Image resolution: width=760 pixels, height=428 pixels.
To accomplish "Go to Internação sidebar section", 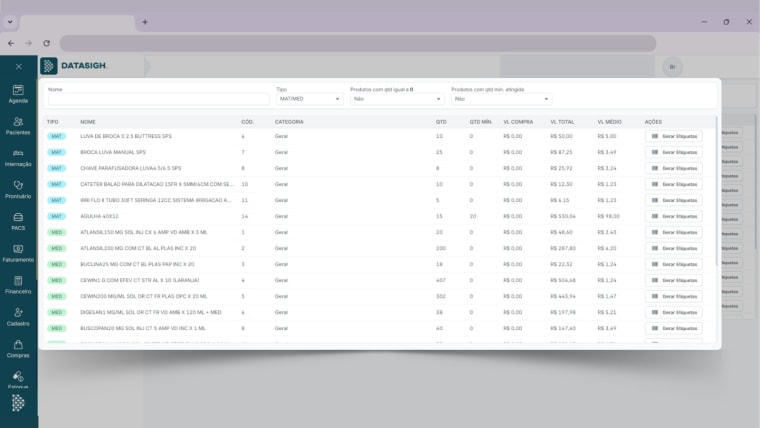I will click(18, 158).
